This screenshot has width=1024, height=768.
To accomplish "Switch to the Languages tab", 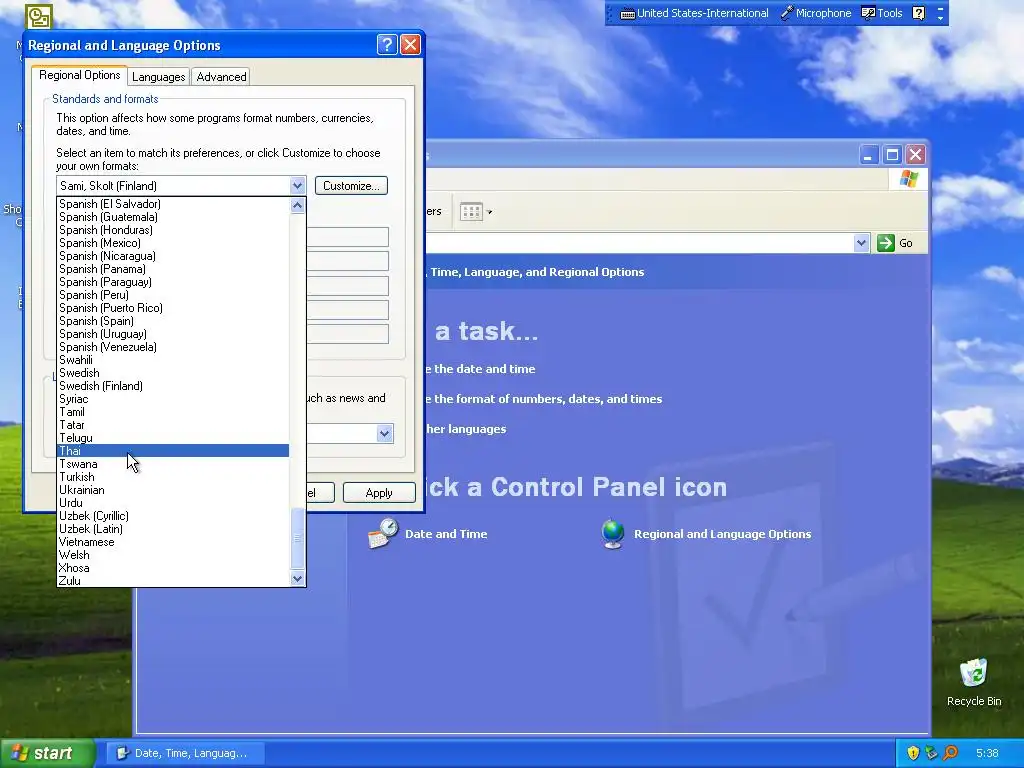I will point(158,76).
